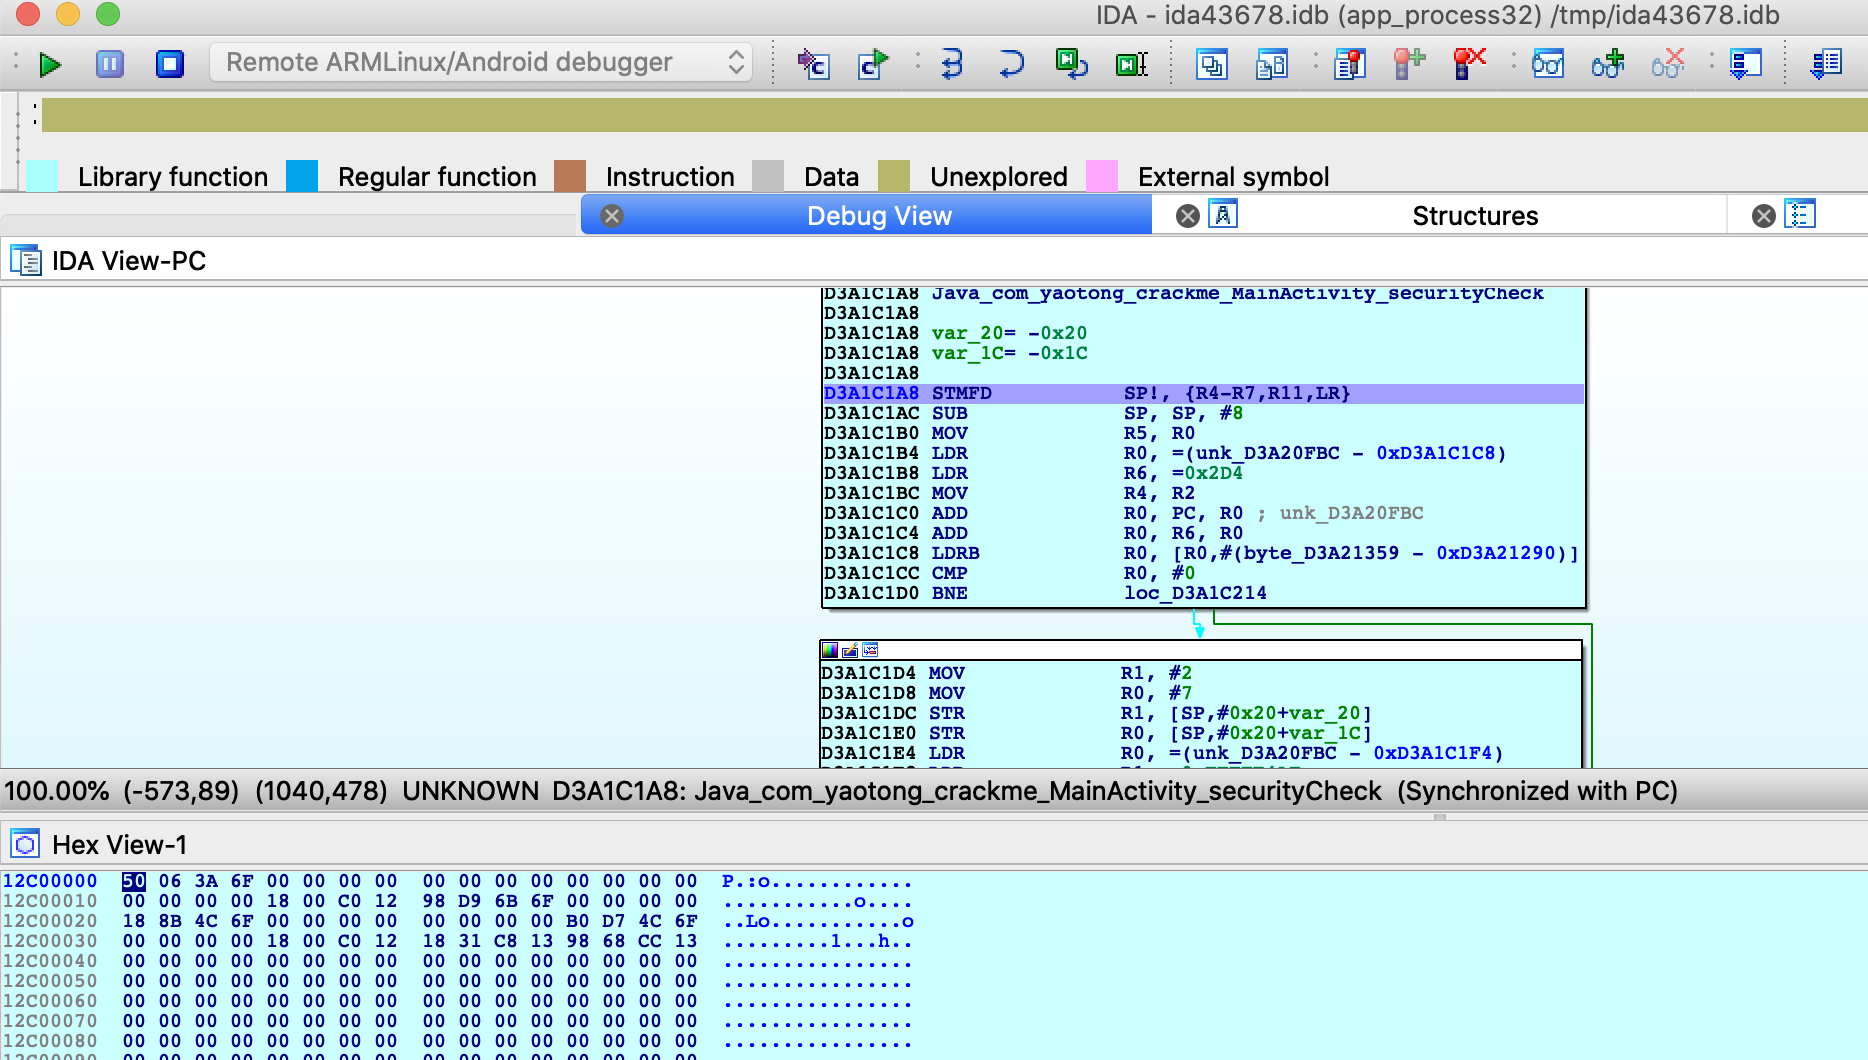Viewport: 1868px width, 1060px height.
Task: Click the node color icon in second graph block
Action: (830, 650)
